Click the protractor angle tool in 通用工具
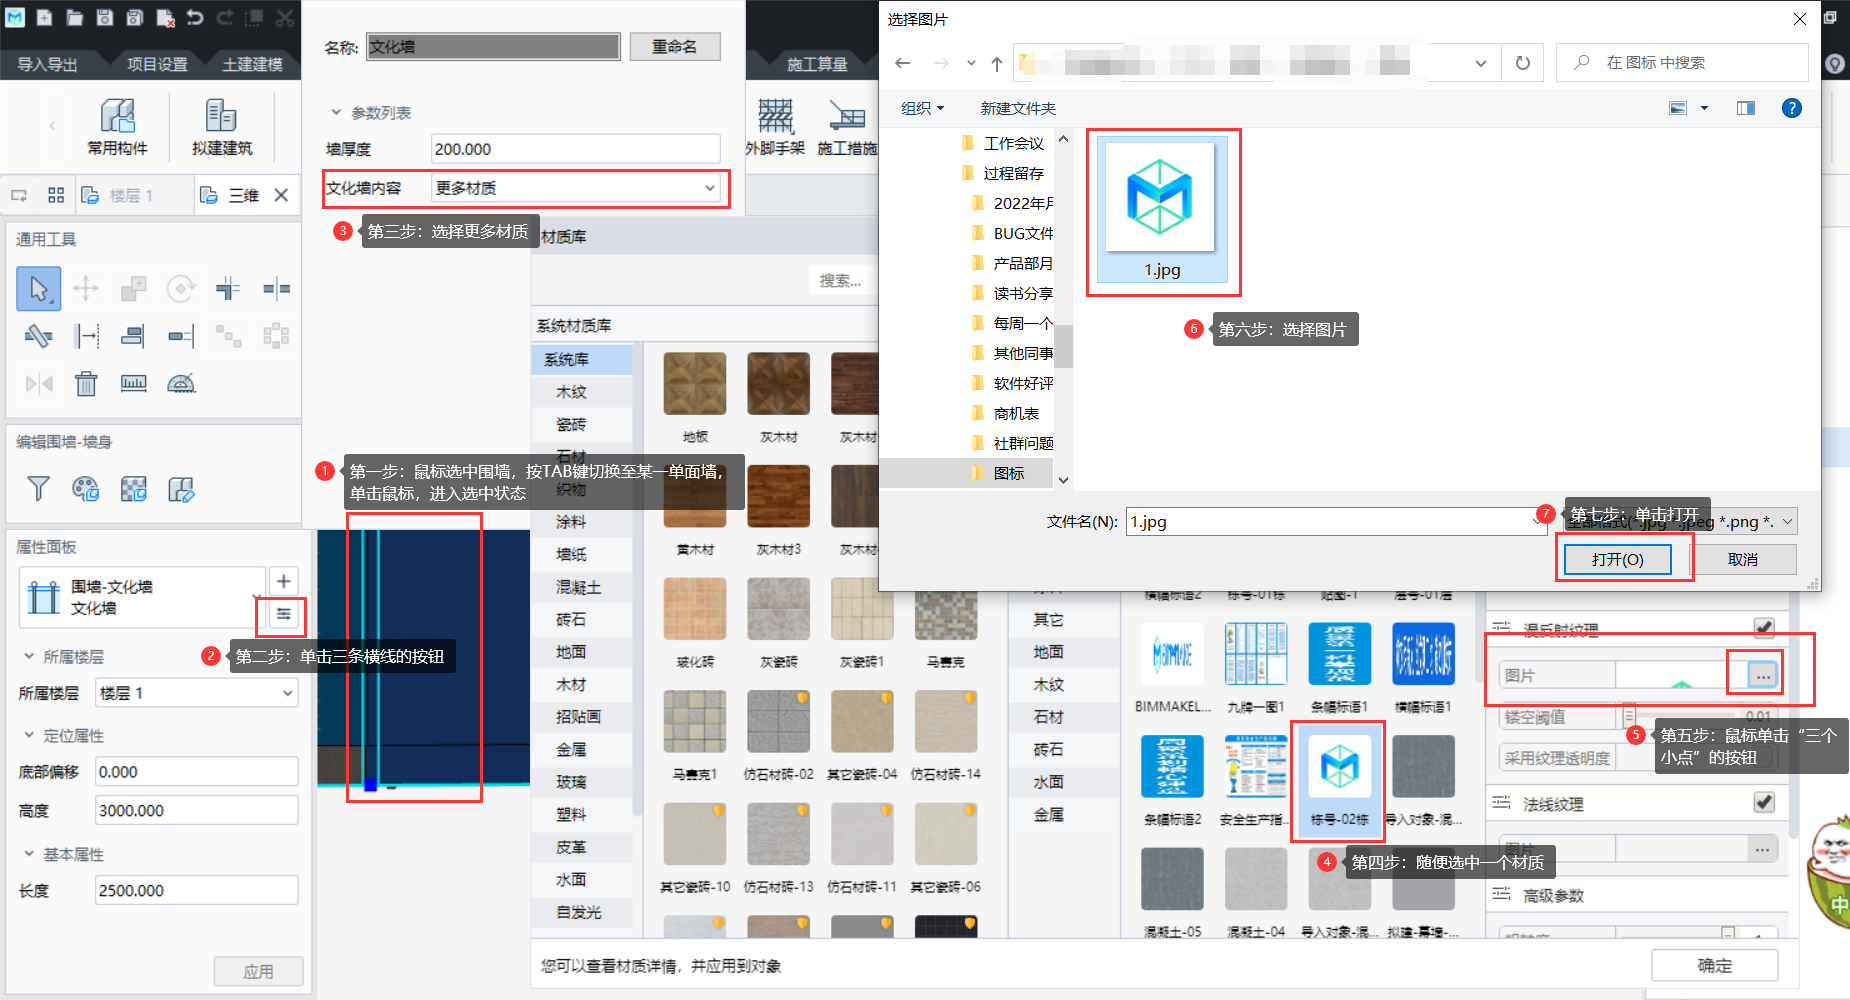 (181, 384)
